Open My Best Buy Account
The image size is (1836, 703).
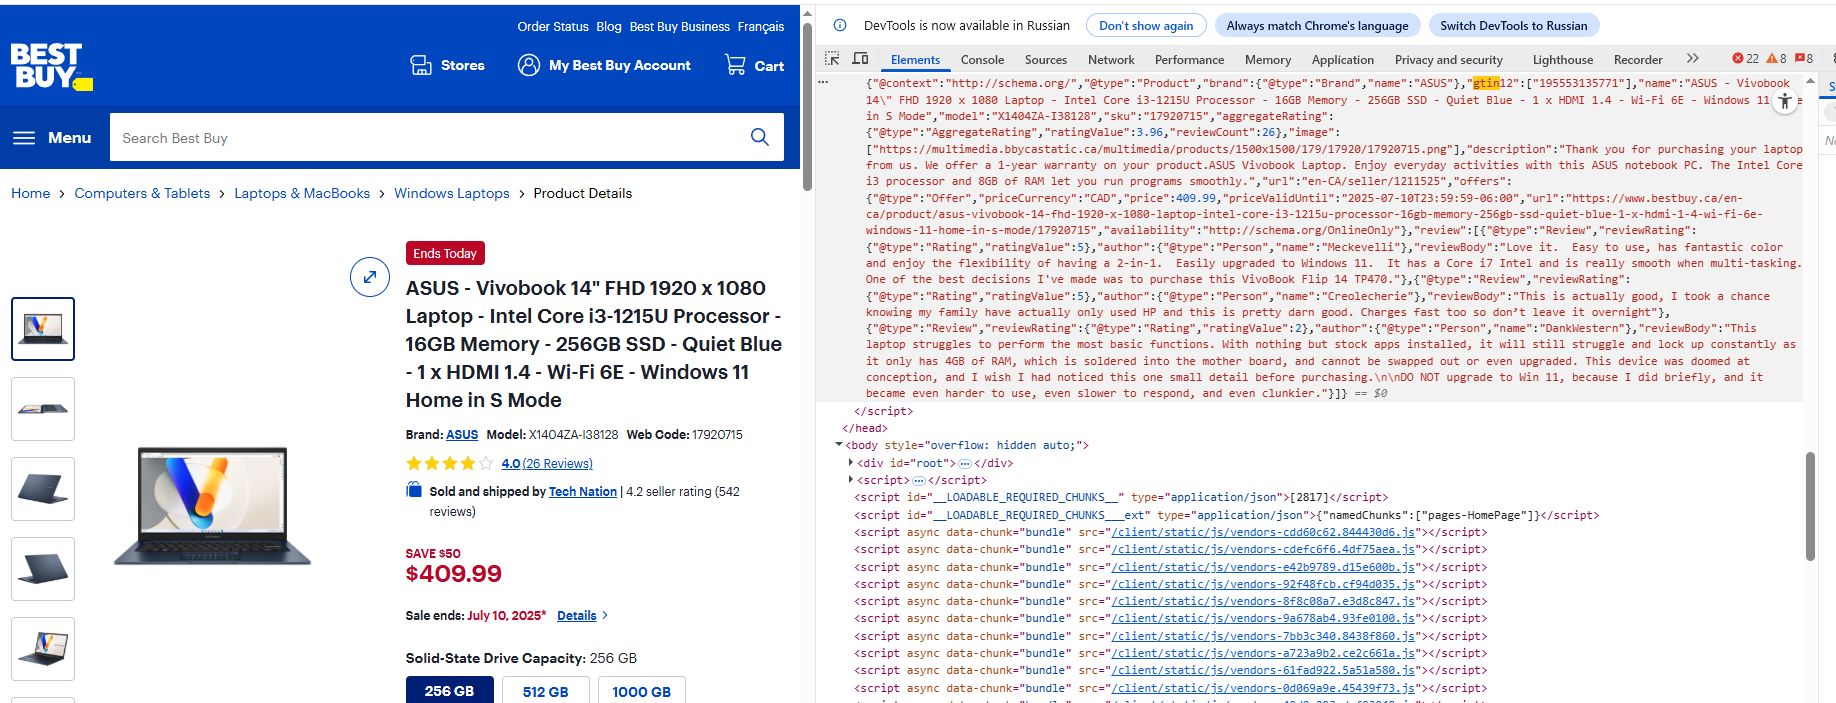click(x=604, y=65)
